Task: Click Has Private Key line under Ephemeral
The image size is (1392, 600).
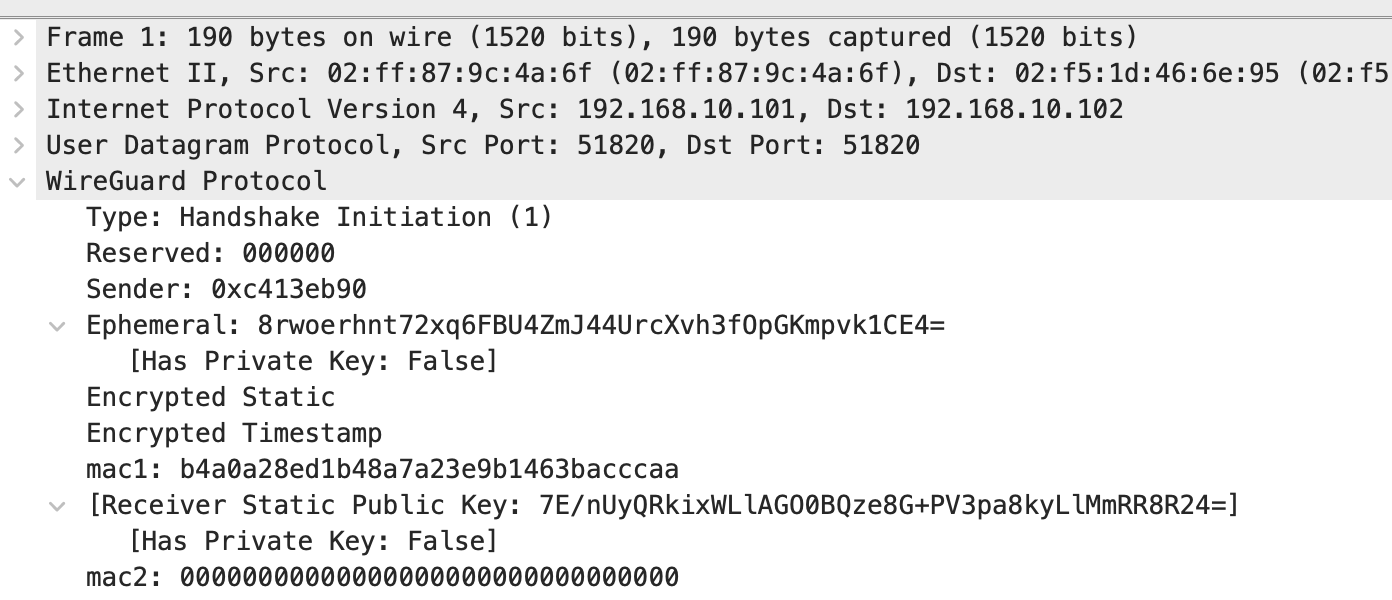Action: 313,362
